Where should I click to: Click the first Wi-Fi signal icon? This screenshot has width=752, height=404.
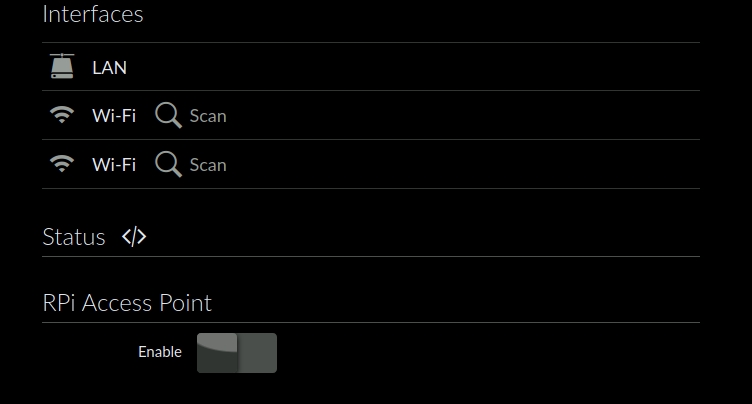click(62, 115)
